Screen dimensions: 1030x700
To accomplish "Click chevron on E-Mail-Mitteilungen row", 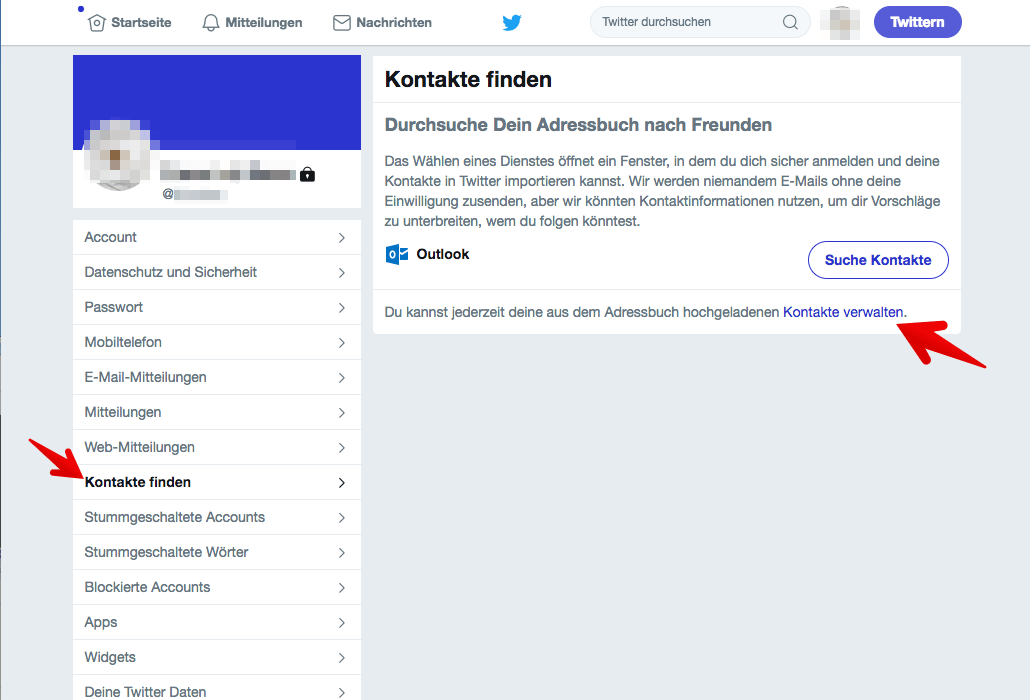I will [342, 378].
